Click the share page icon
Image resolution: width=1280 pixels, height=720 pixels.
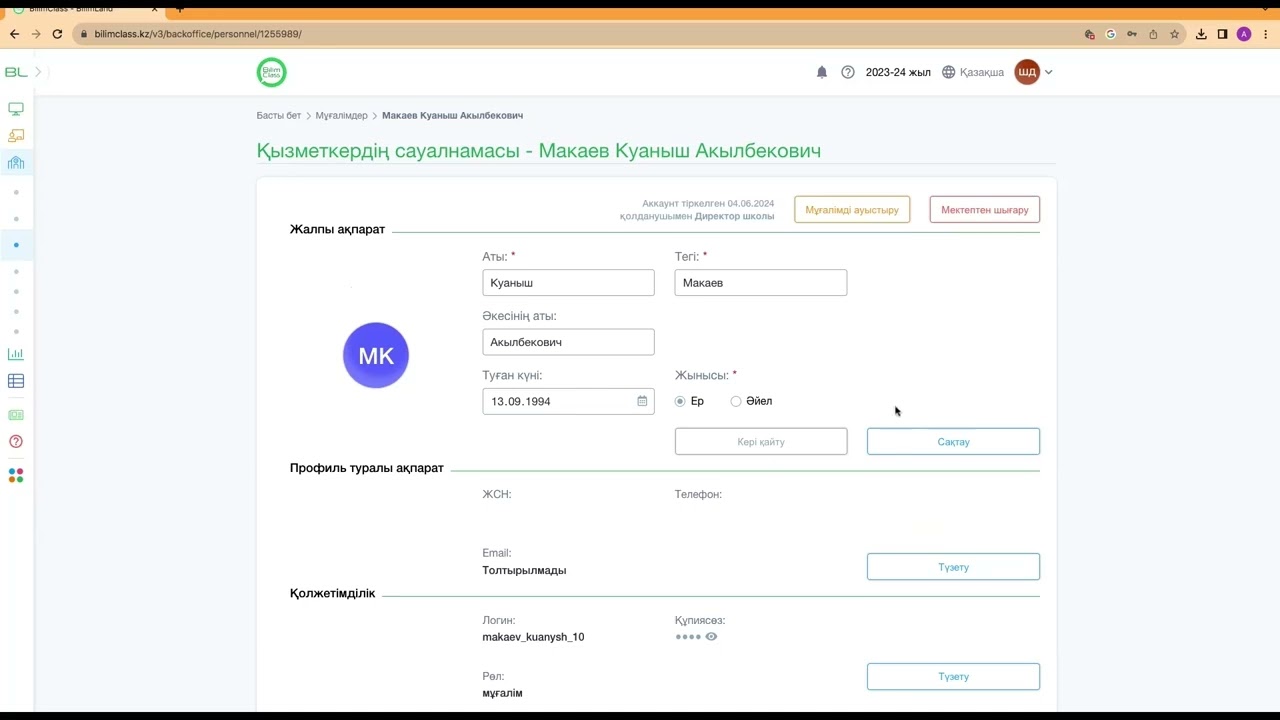click(1153, 34)
